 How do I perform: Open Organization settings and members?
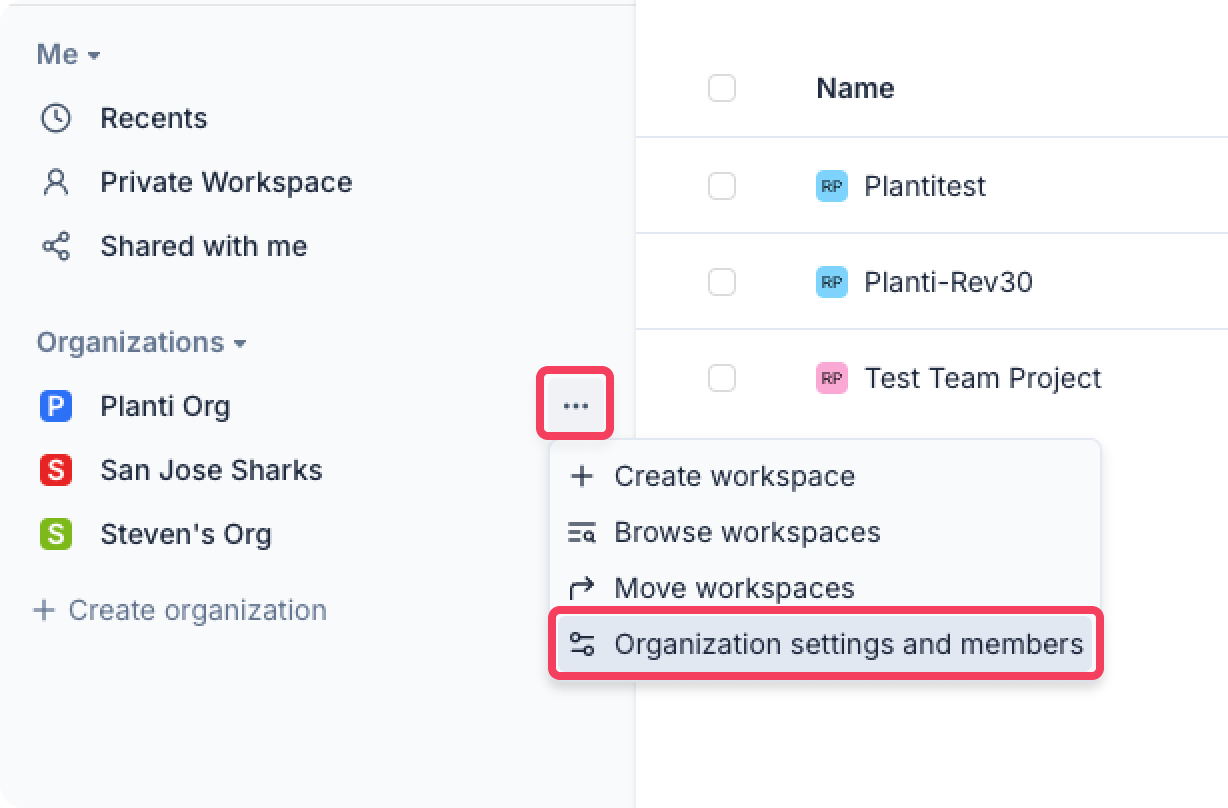848,644
